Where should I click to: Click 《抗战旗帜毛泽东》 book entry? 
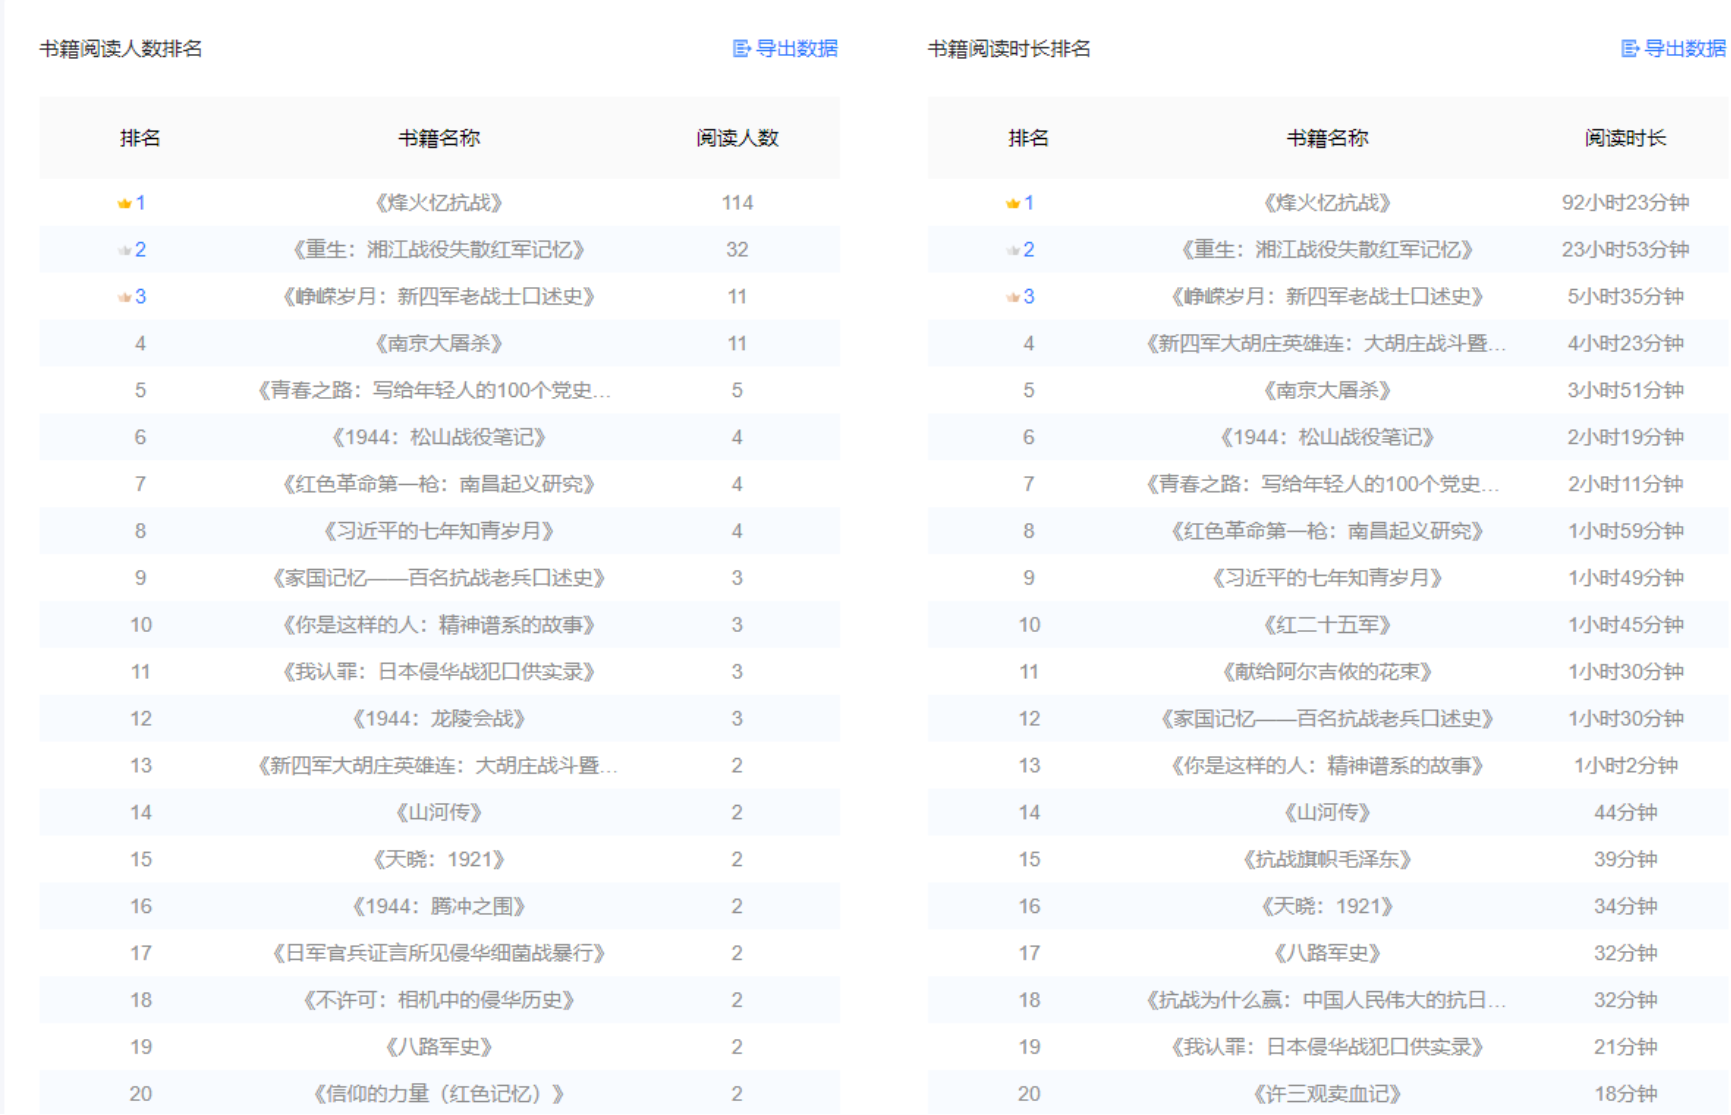[x=1327, y=860]
